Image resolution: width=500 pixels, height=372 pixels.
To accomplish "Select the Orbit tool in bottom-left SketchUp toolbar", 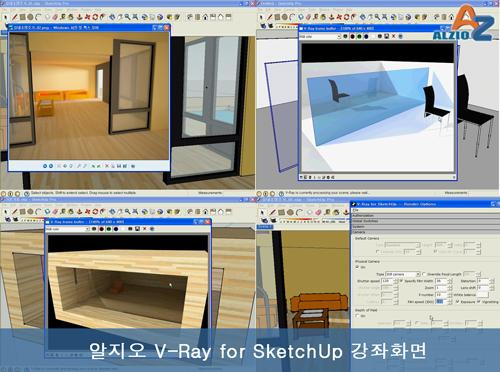I will 112,212.
